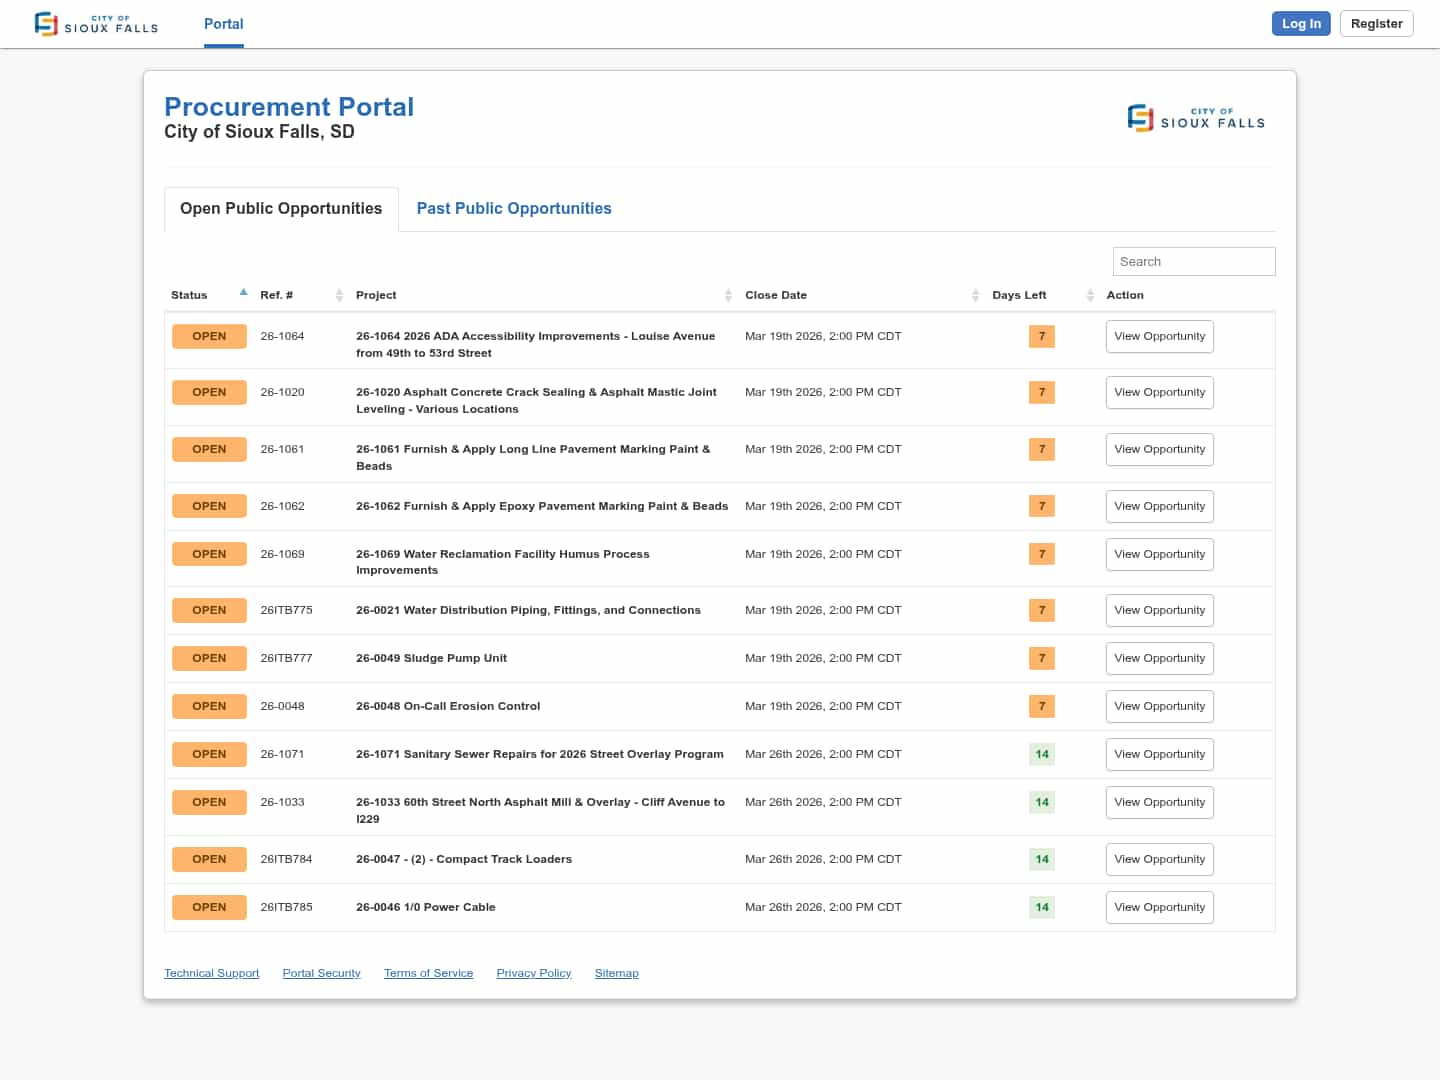Viewport: 1440px width, 1080px height.
Task: Click the Sioux Falls logo inside portal card
Action: [x=1195, y=118]
